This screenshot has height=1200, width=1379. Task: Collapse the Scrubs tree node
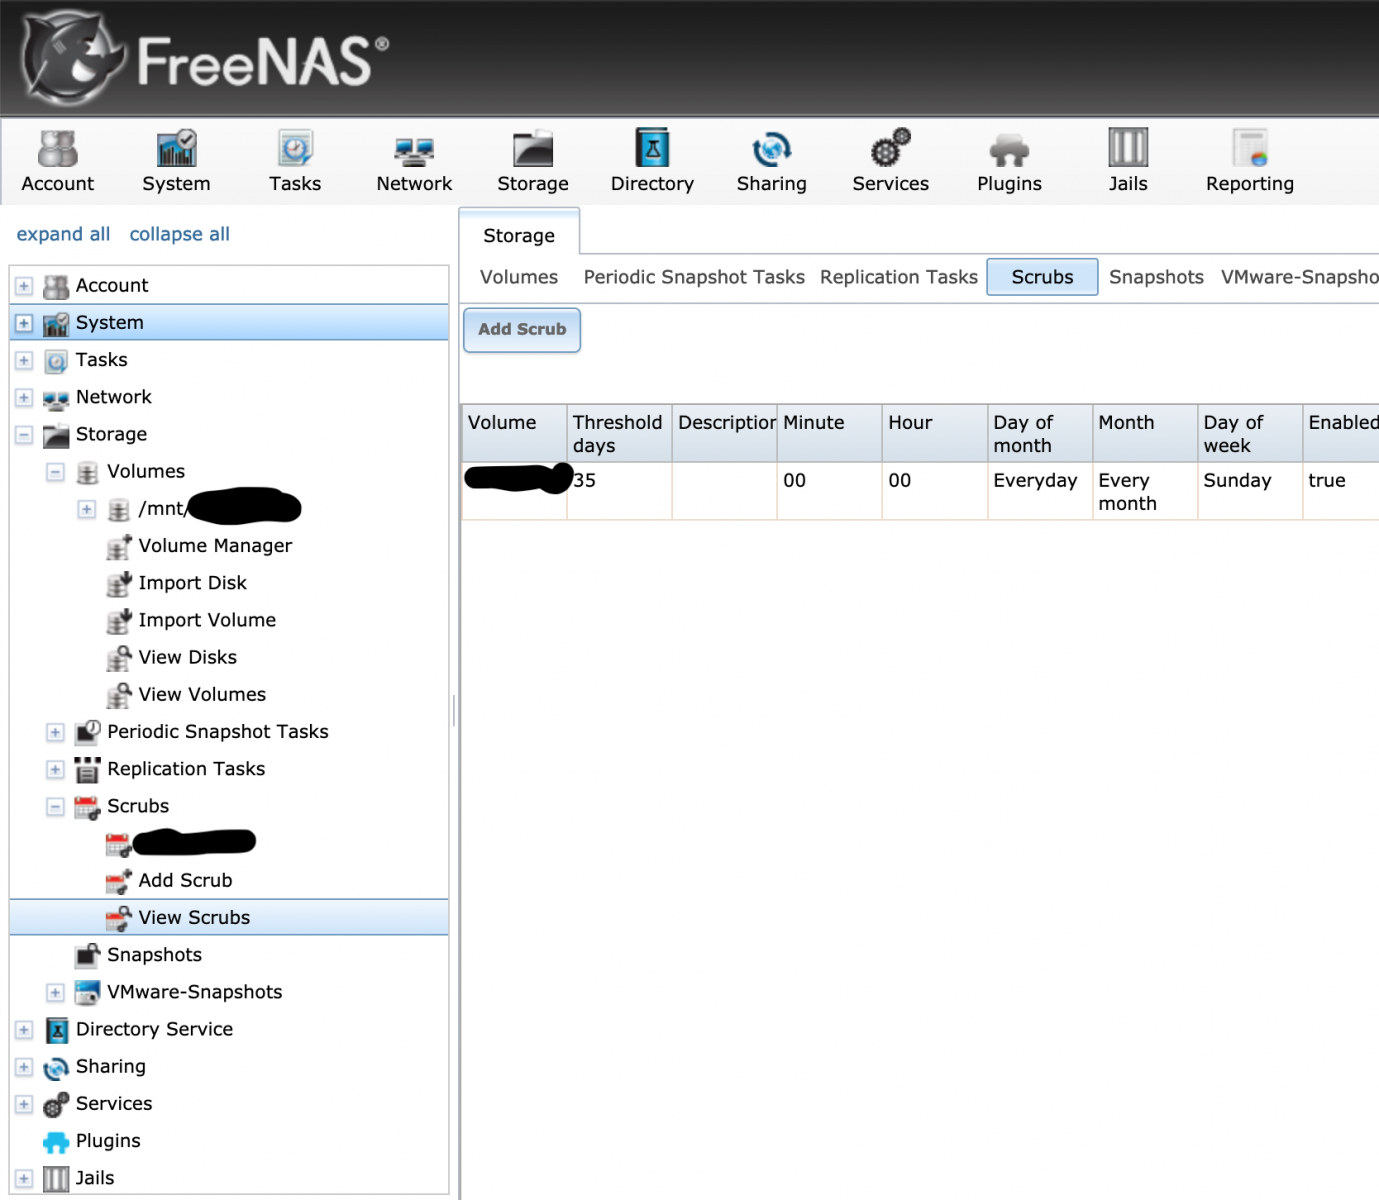click(x=55, y=806)
